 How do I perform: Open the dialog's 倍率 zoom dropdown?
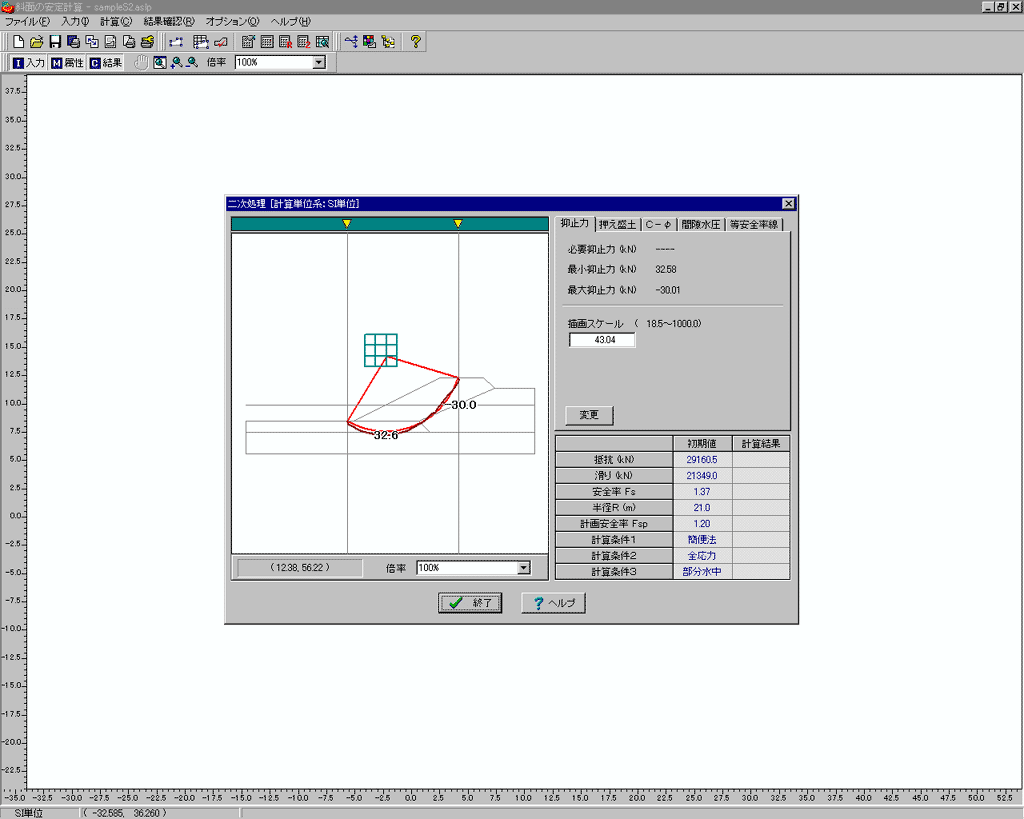click(x=522, y=568)
